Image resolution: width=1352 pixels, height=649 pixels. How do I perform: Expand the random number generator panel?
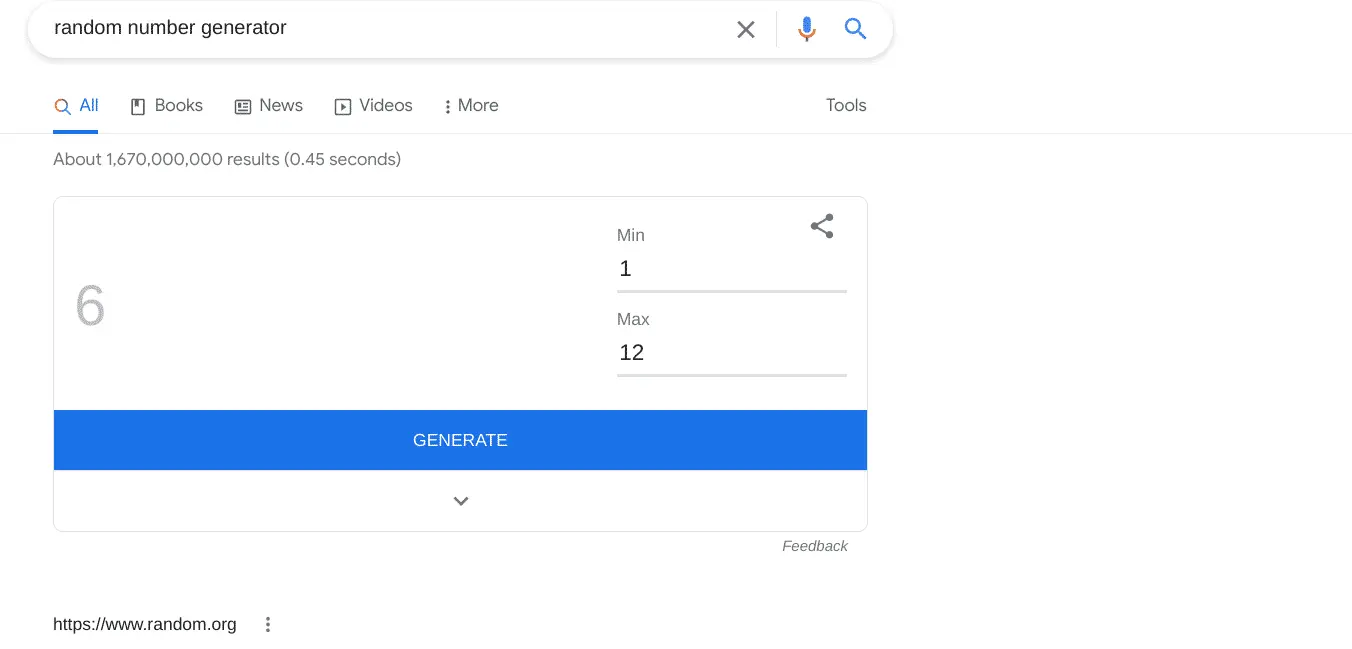tap(460, 501)
